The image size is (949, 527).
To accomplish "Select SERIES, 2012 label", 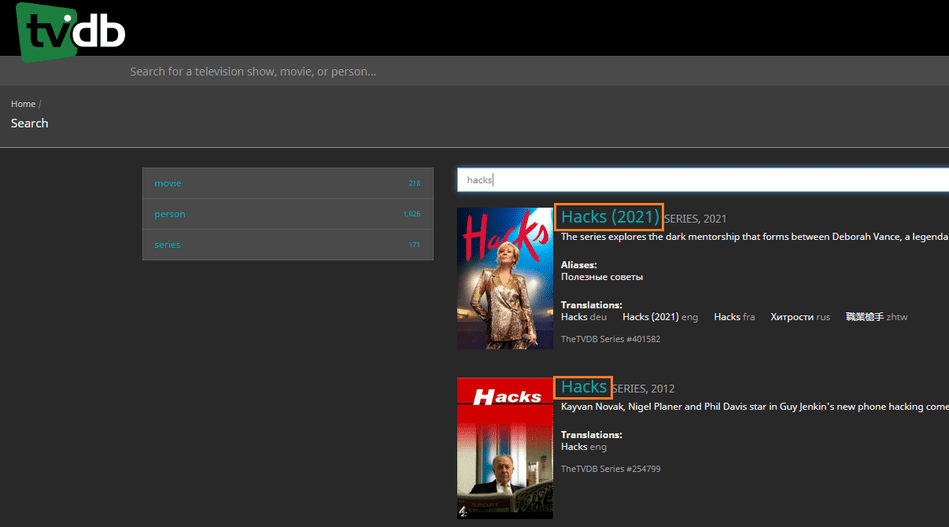I will pyautogui.click(x=643, y=389).
